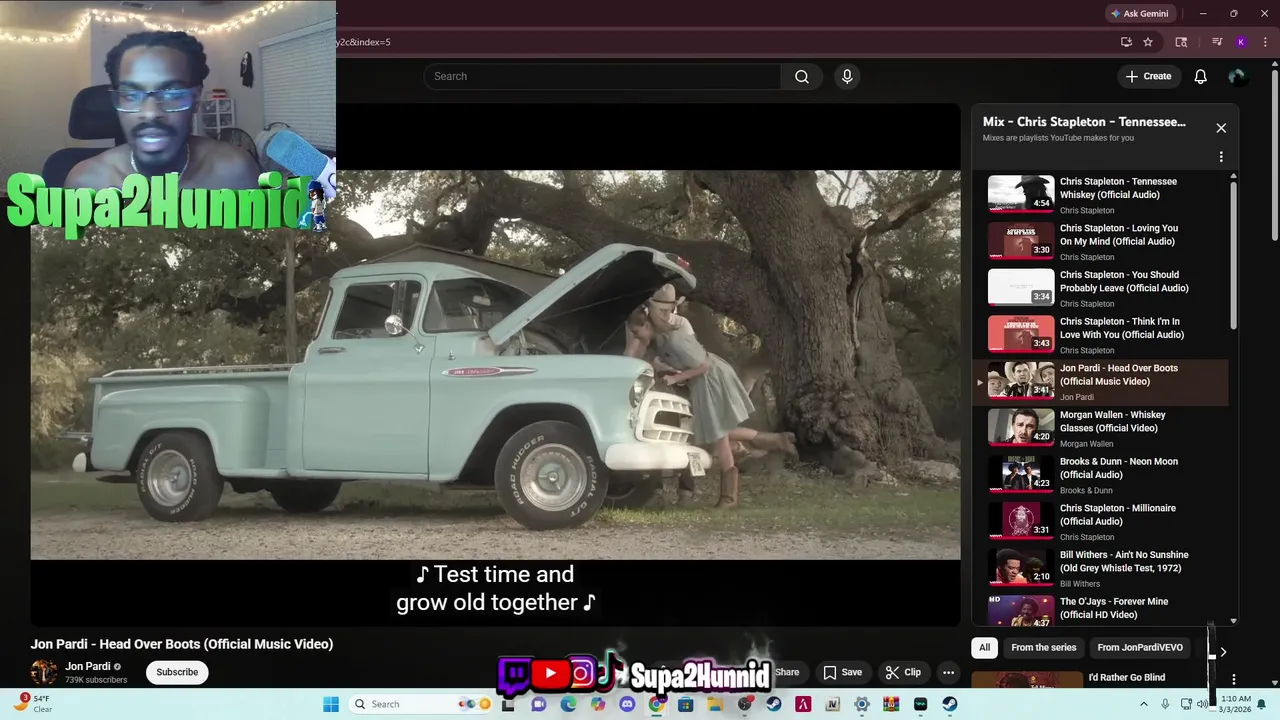Click the video title Head Over Boots

pyautogui.click(x=182, y=644)
